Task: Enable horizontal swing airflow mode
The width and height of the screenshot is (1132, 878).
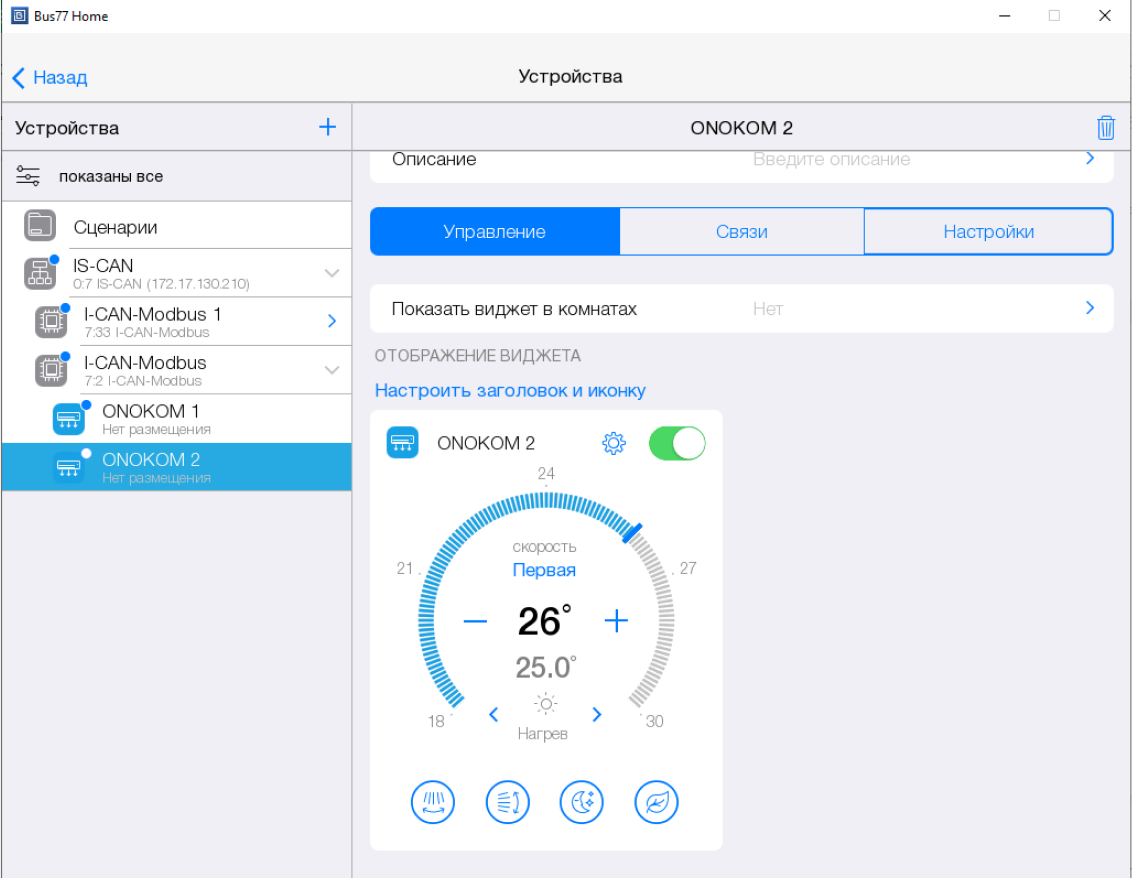Action: point(432,802)
